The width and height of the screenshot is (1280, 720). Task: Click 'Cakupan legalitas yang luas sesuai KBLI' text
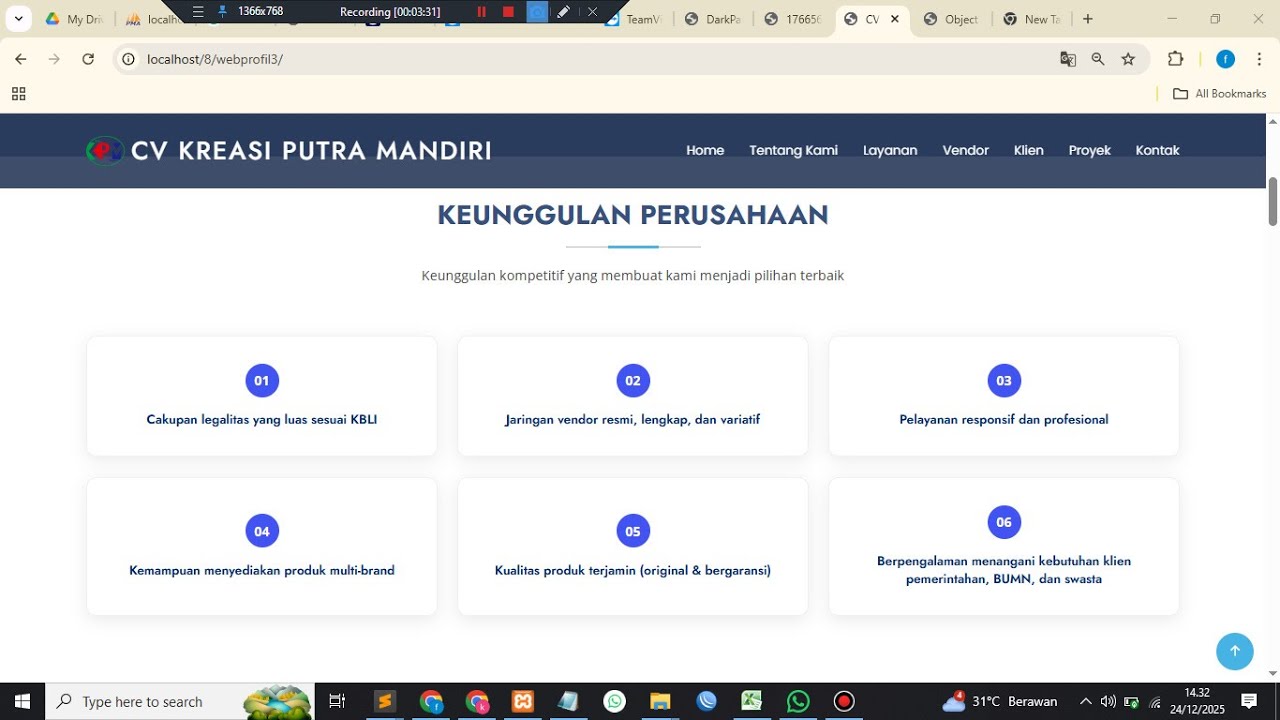[262, 420]
